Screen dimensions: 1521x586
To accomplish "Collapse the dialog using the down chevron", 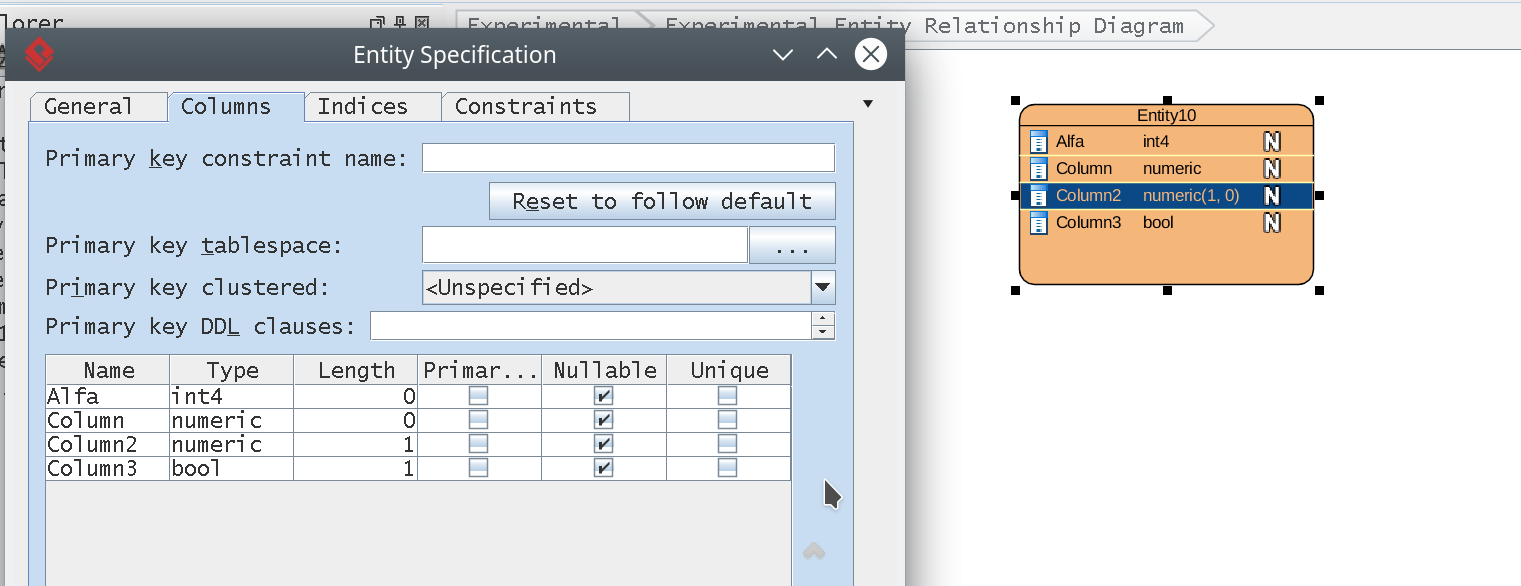I will coord(782,55).
